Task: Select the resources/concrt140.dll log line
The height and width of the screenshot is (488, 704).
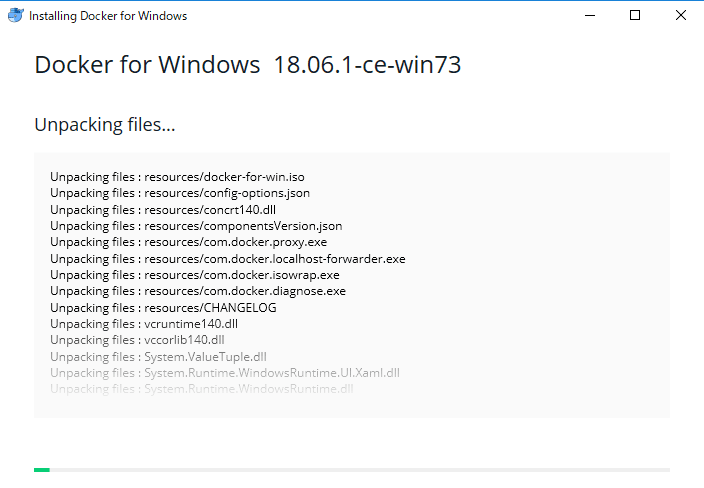Action: pos(163,210)
